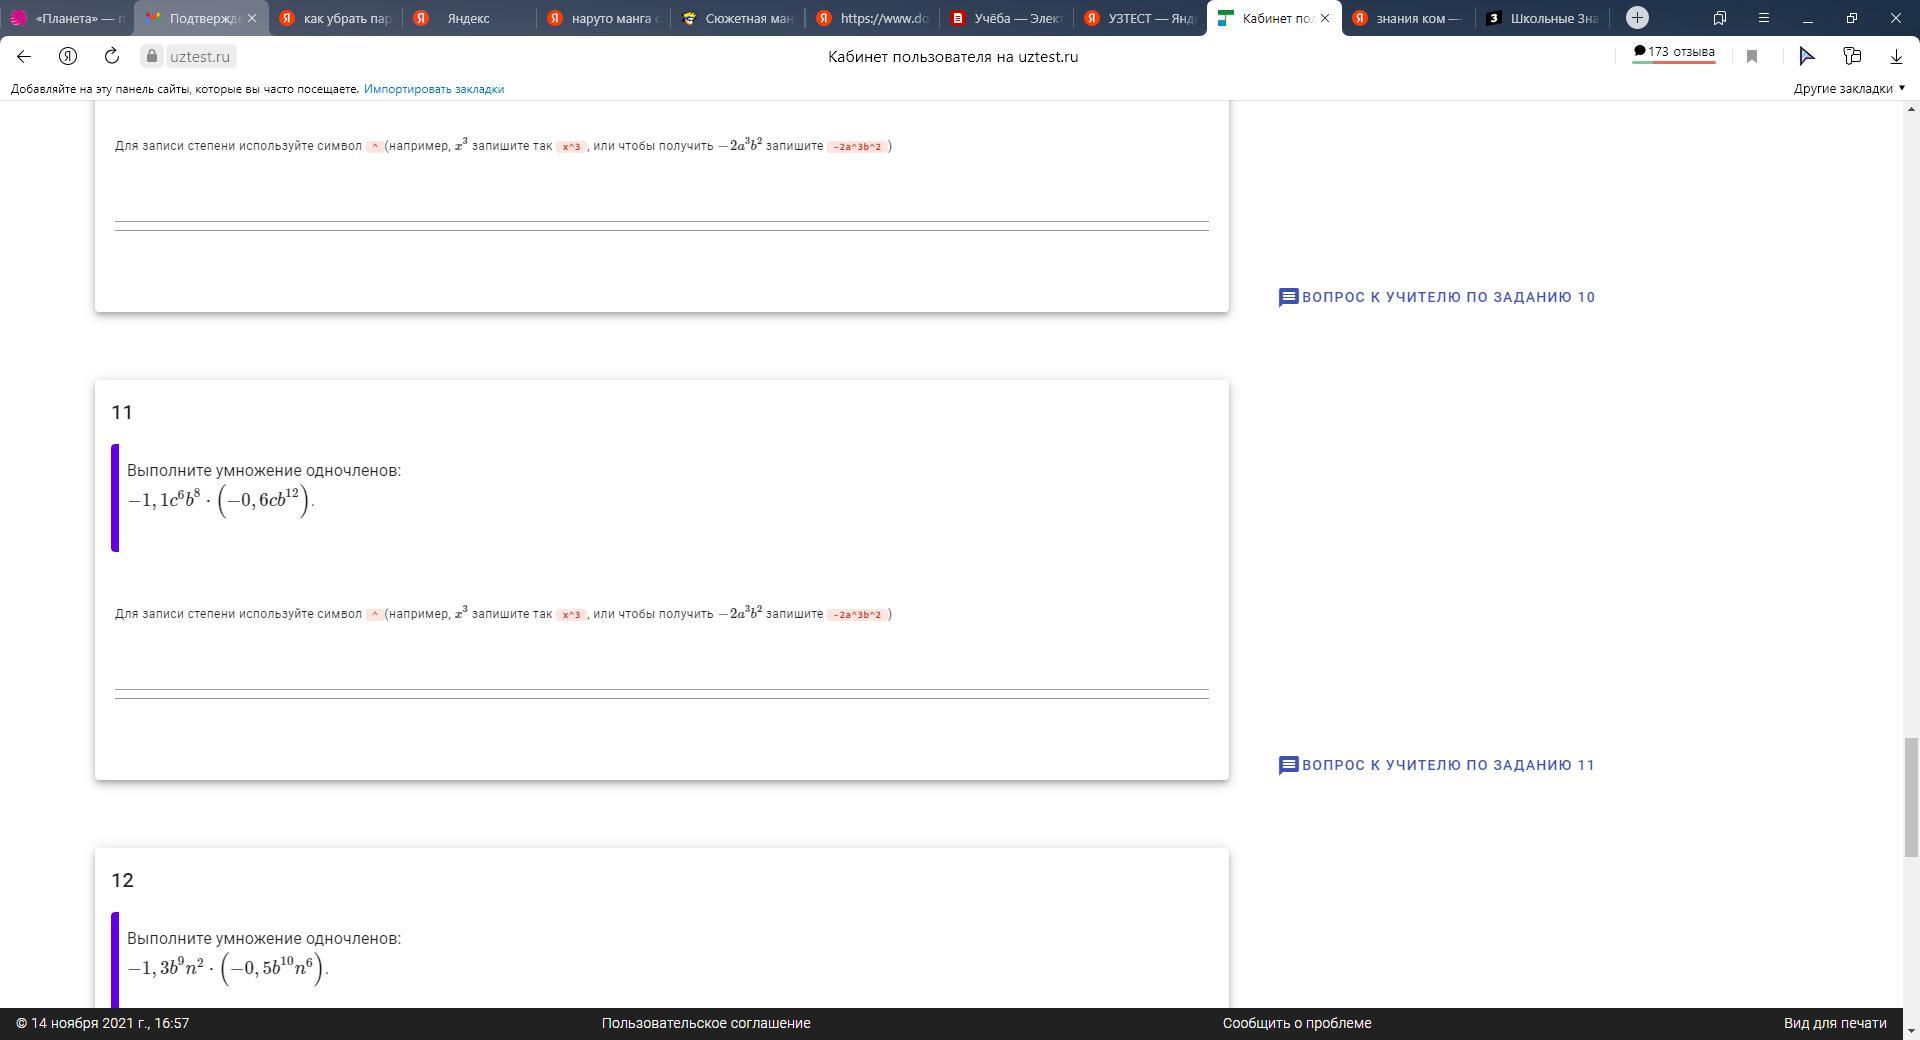This screenshot has width=1920, height=1040.
Task: Bookmark this page with the flag icon
Action: tap(1752, 57)
